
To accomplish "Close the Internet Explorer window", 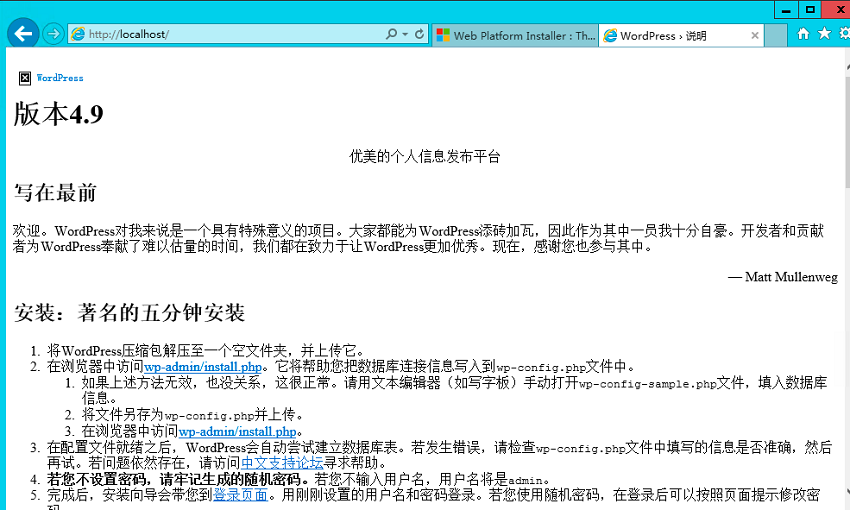I will point(838,10).
